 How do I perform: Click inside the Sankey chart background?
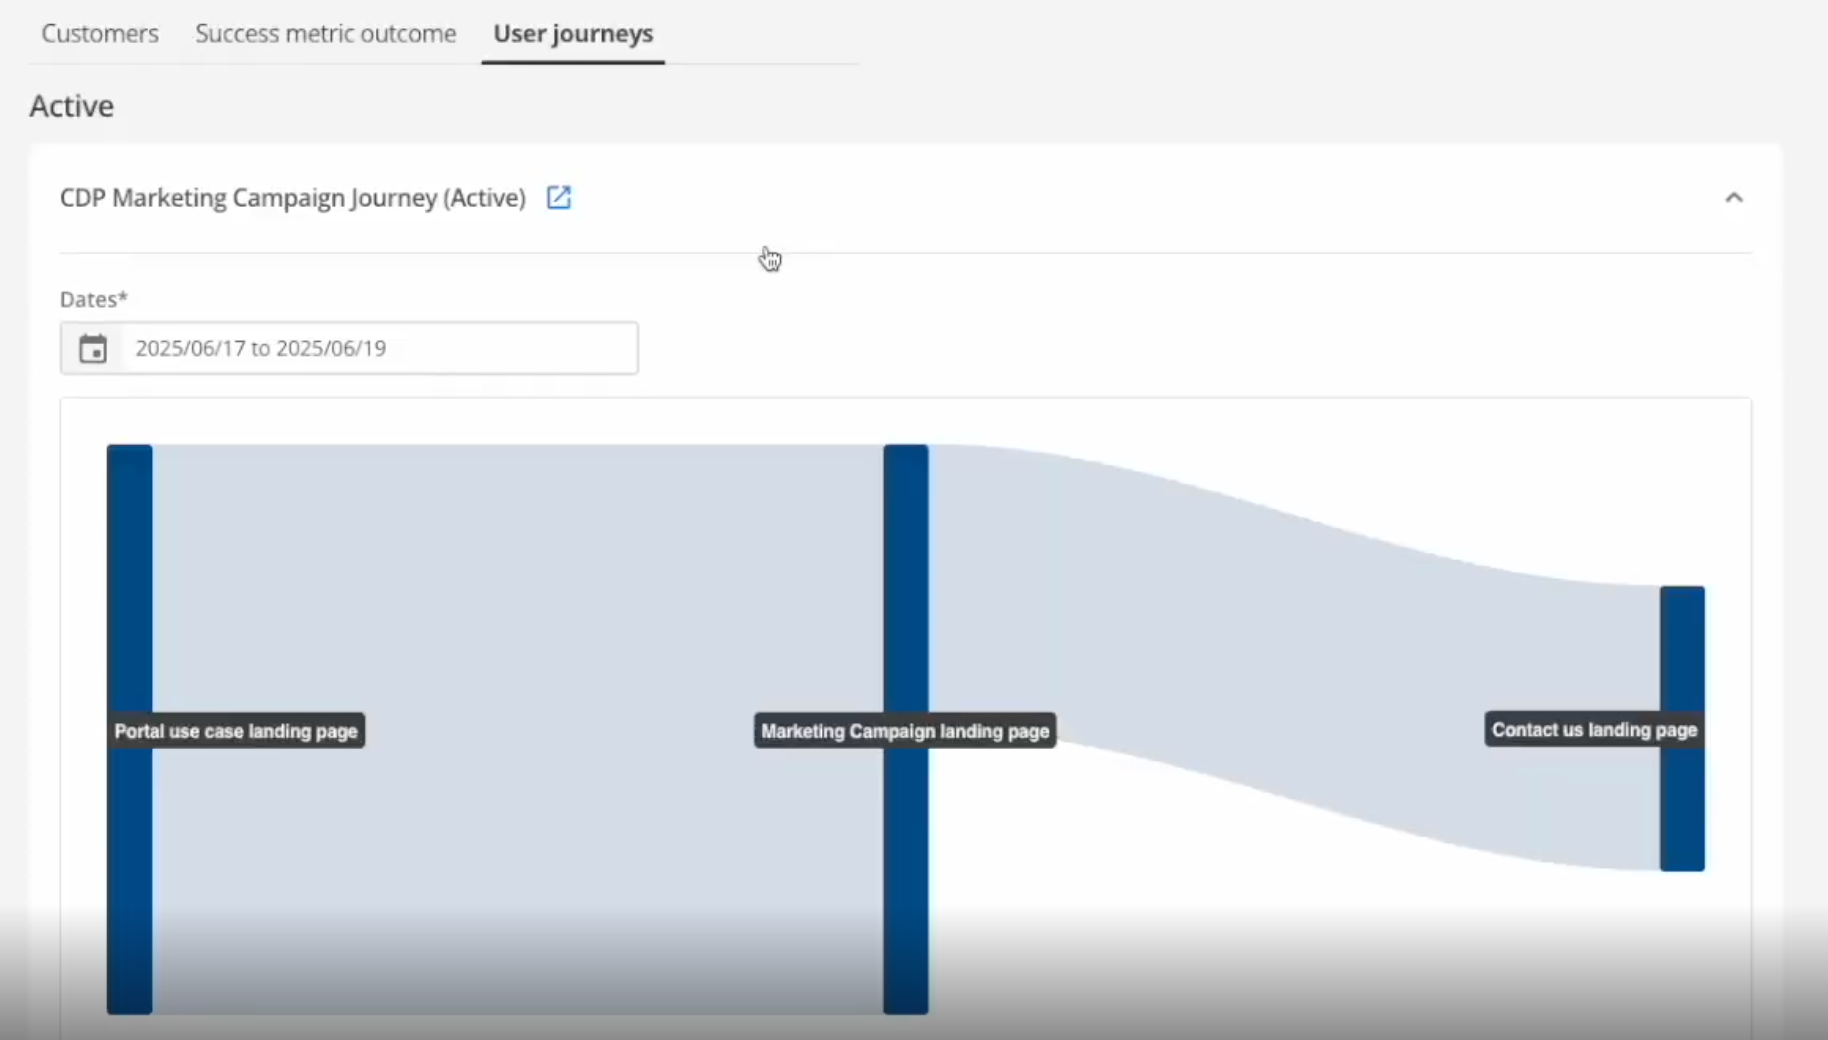click(1300, 950)
